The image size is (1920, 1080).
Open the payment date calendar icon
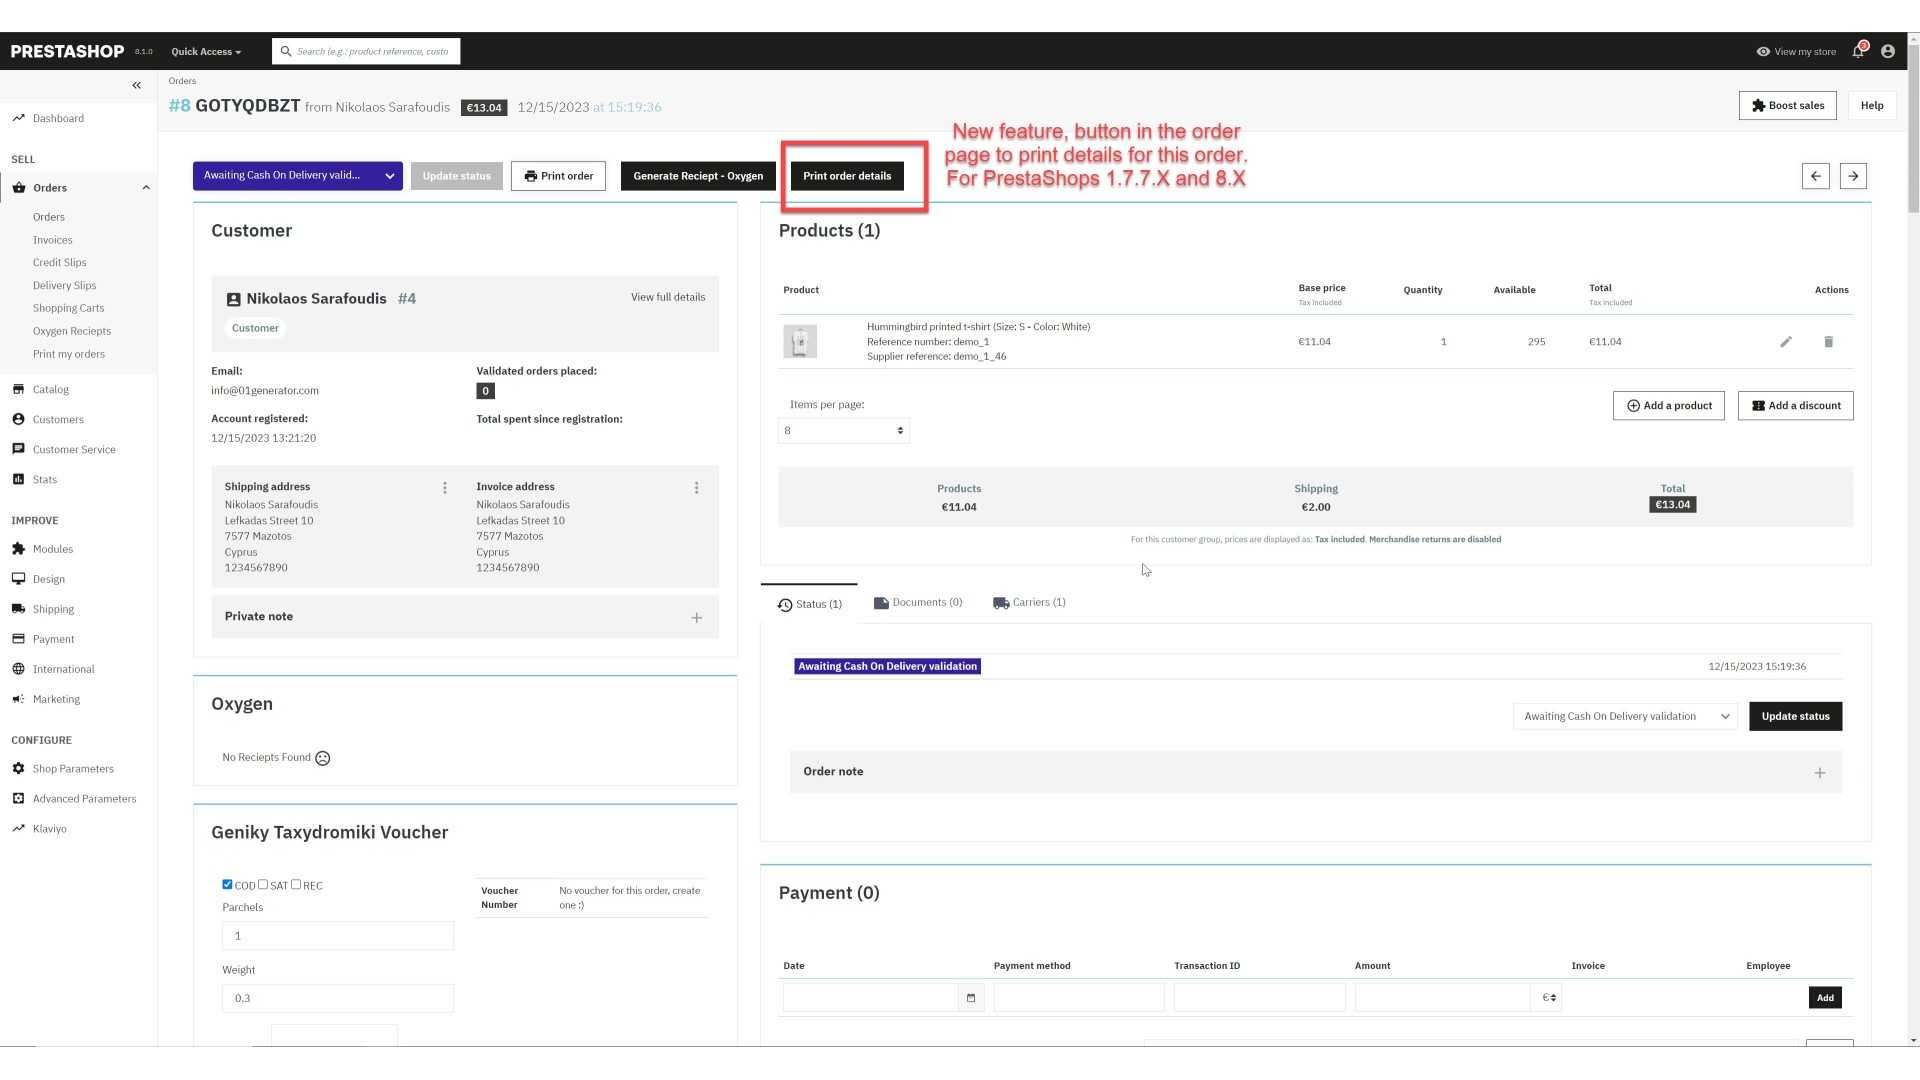(970, 998)
